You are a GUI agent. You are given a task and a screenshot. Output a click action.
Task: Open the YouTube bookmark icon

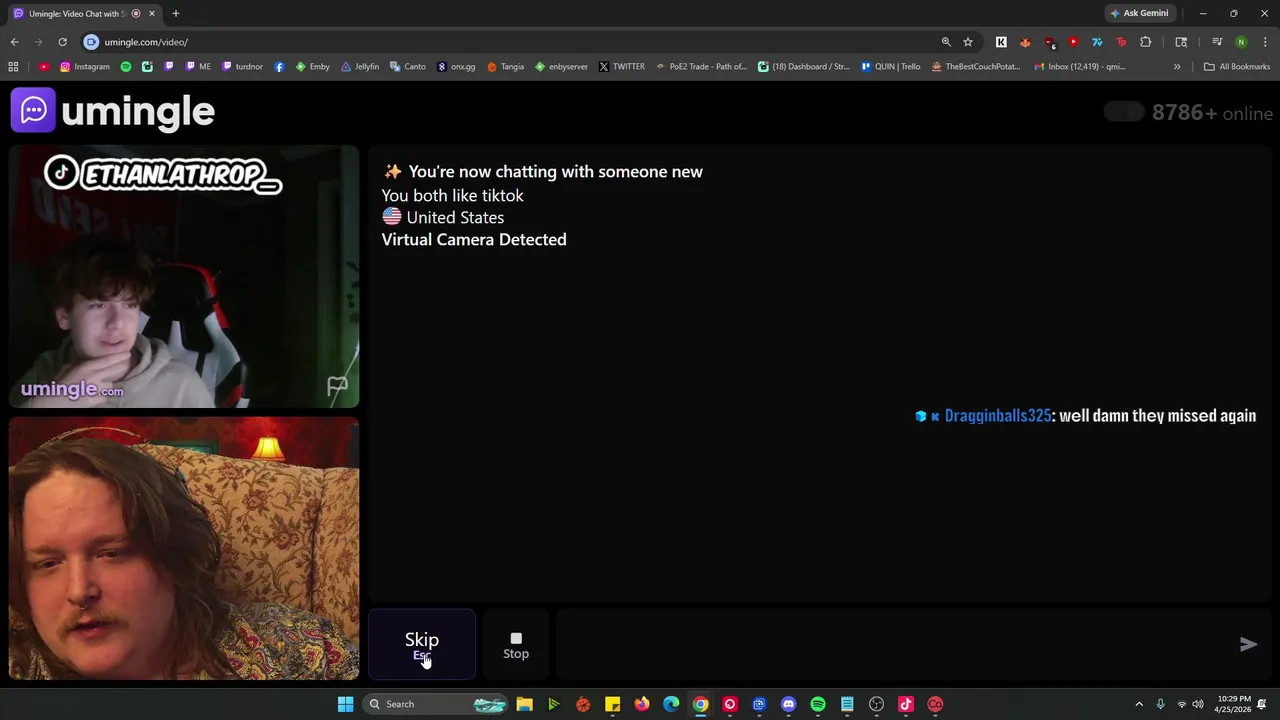click(44, 67)
